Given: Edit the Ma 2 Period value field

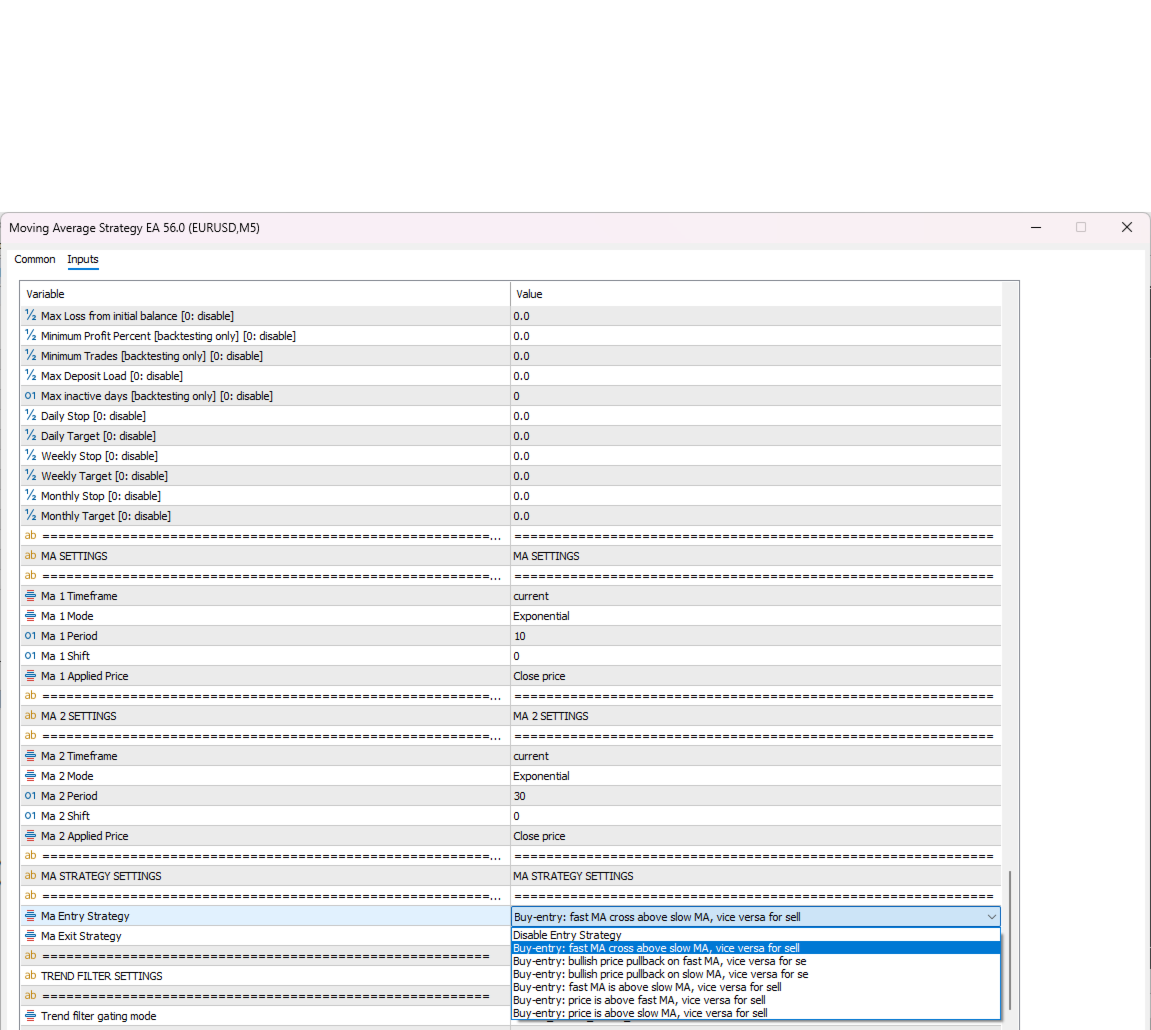Looking at the screenshot, I should tap(755, 796).
